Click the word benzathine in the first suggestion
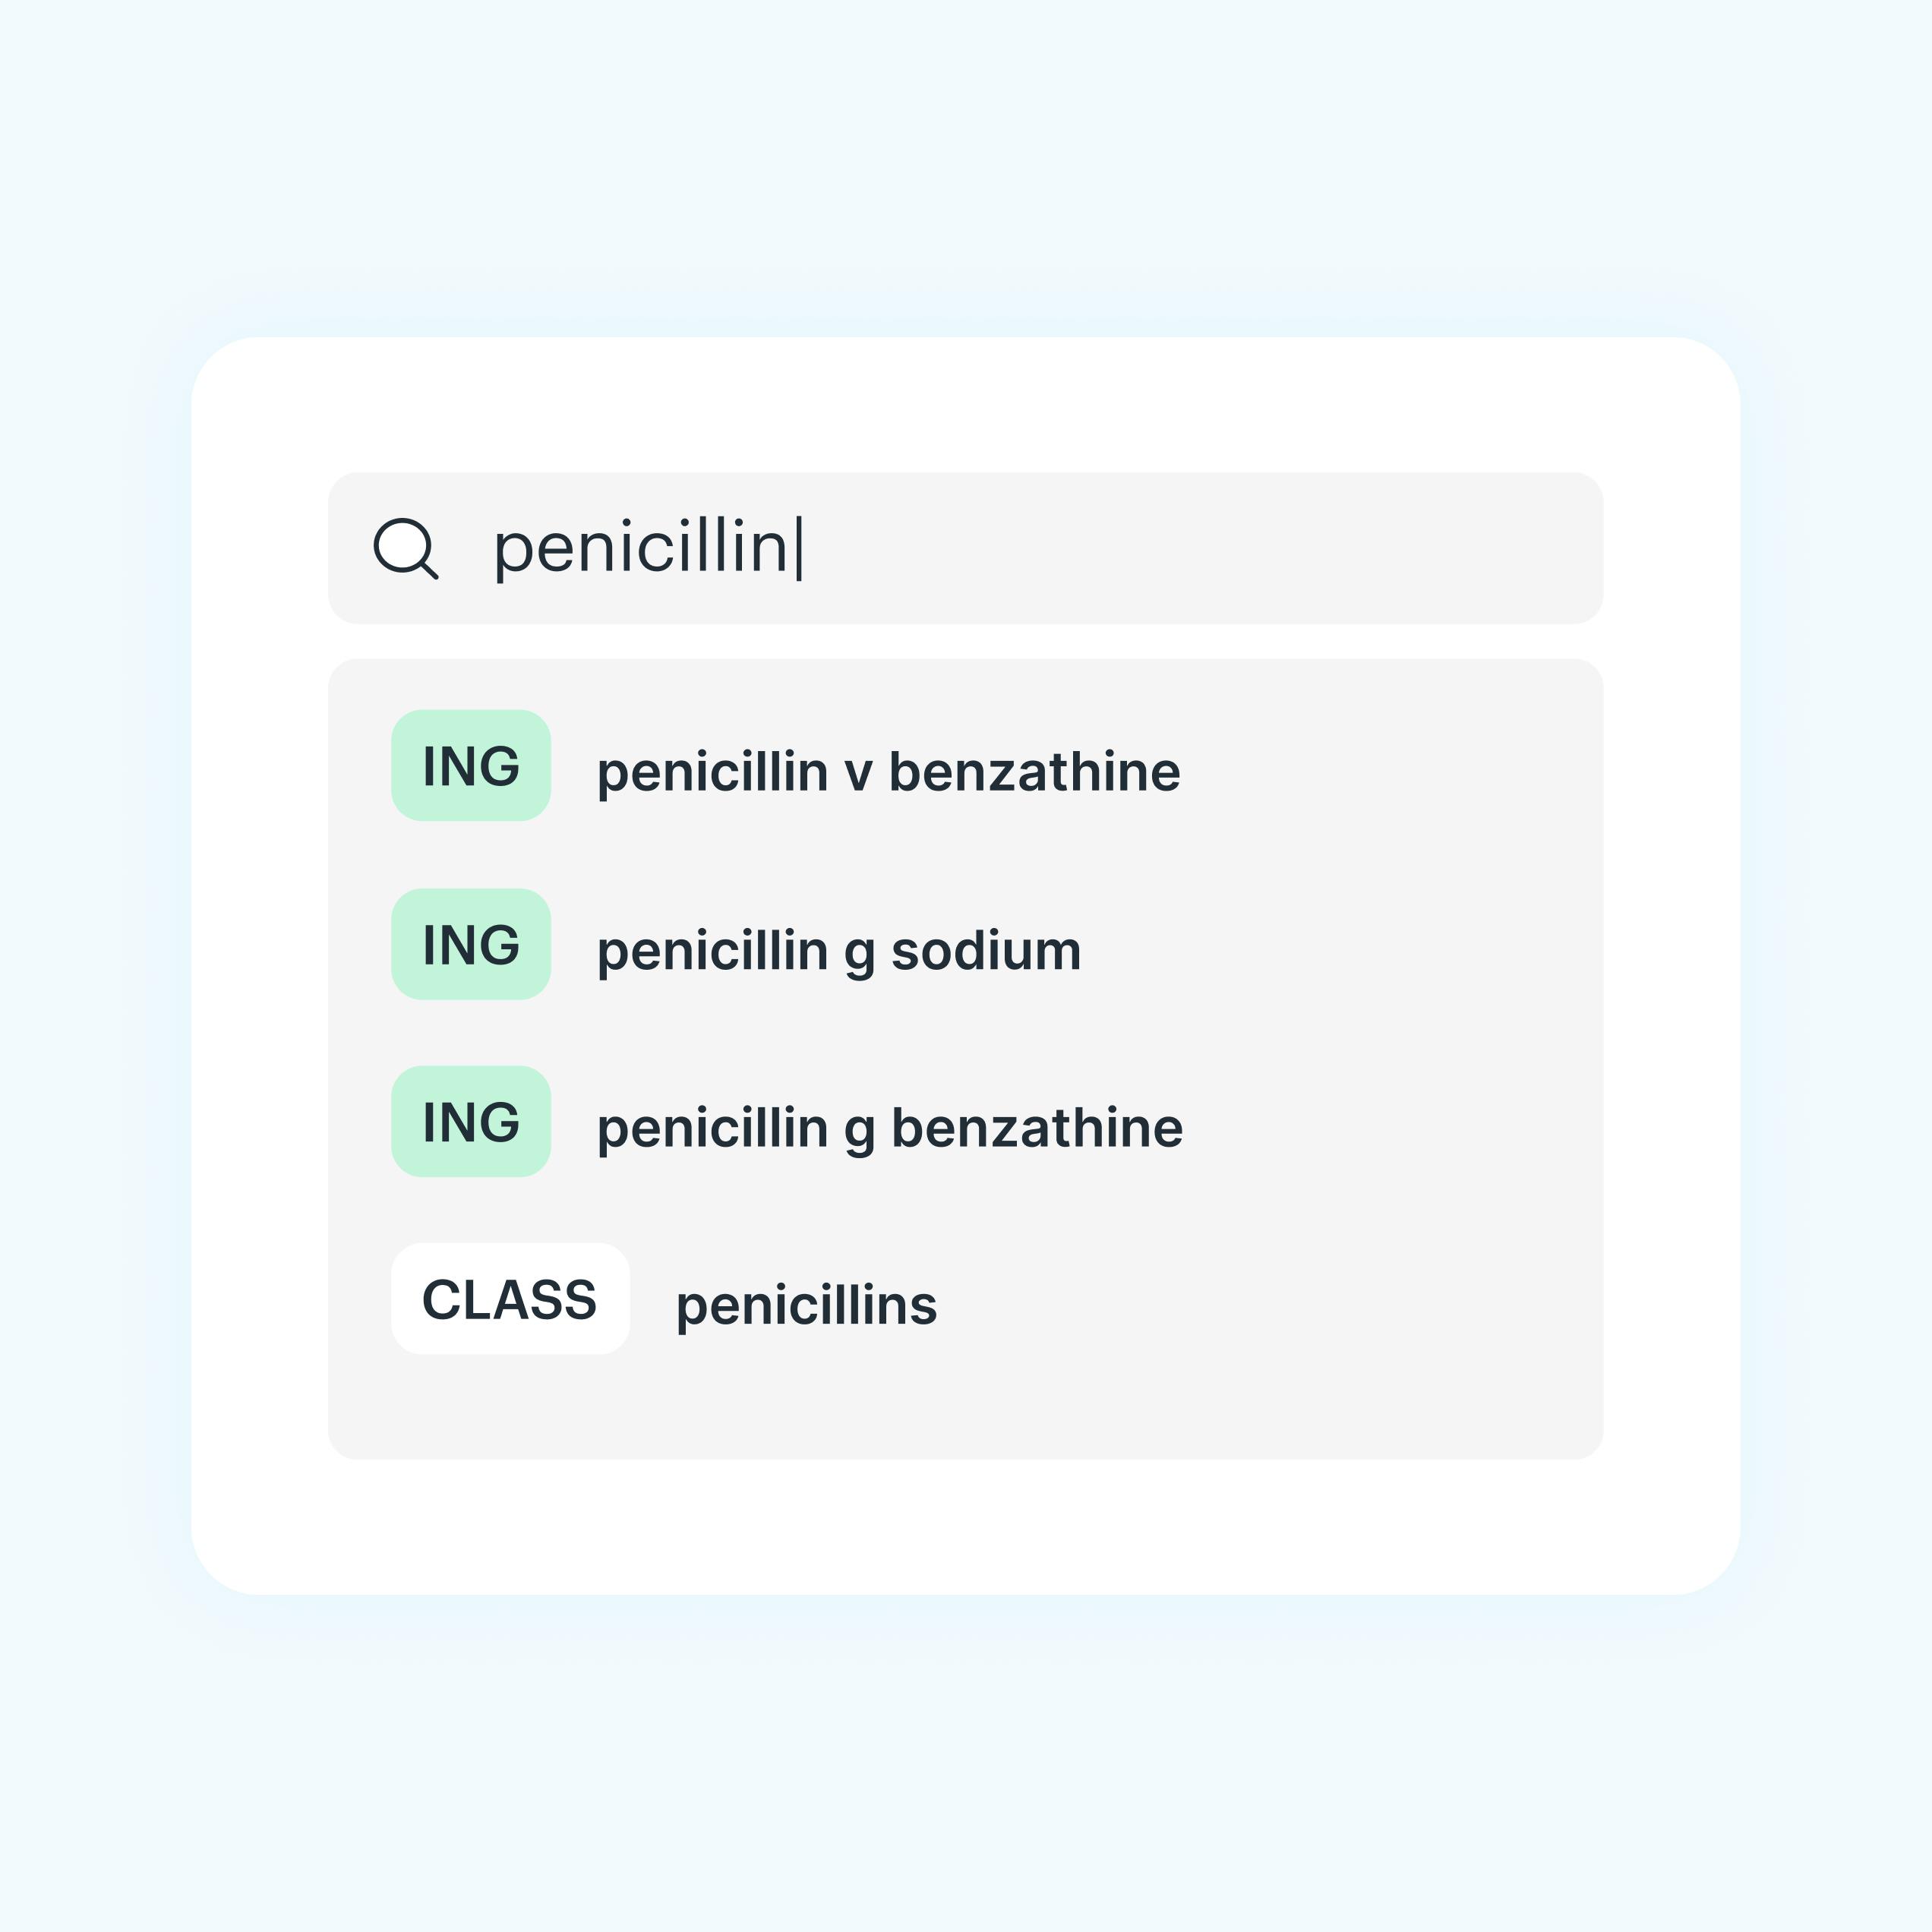 [1034, 772]
